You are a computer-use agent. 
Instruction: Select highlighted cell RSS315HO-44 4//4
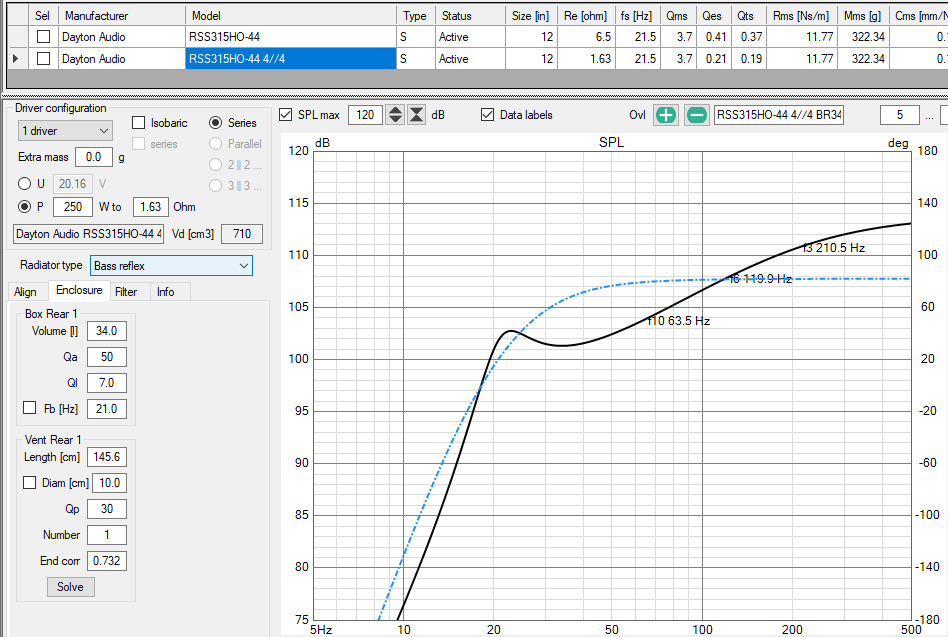coord(291,59)
